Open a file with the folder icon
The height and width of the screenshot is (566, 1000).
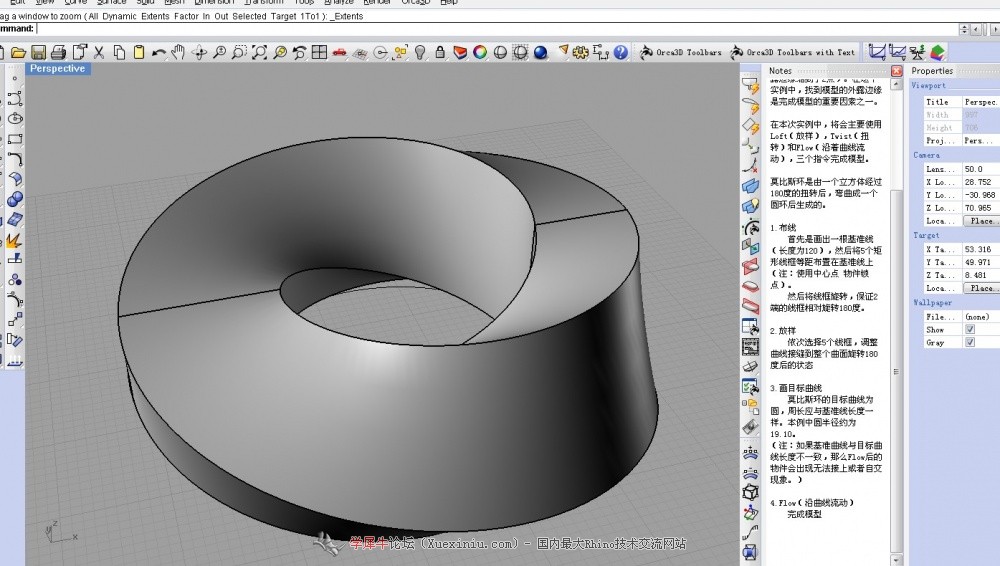click(x=18, y=52)
